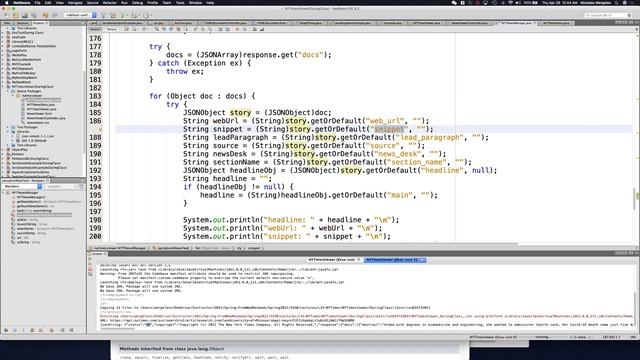
Task: Click the Open Project toolbar icon
Action: click(24, 15)
